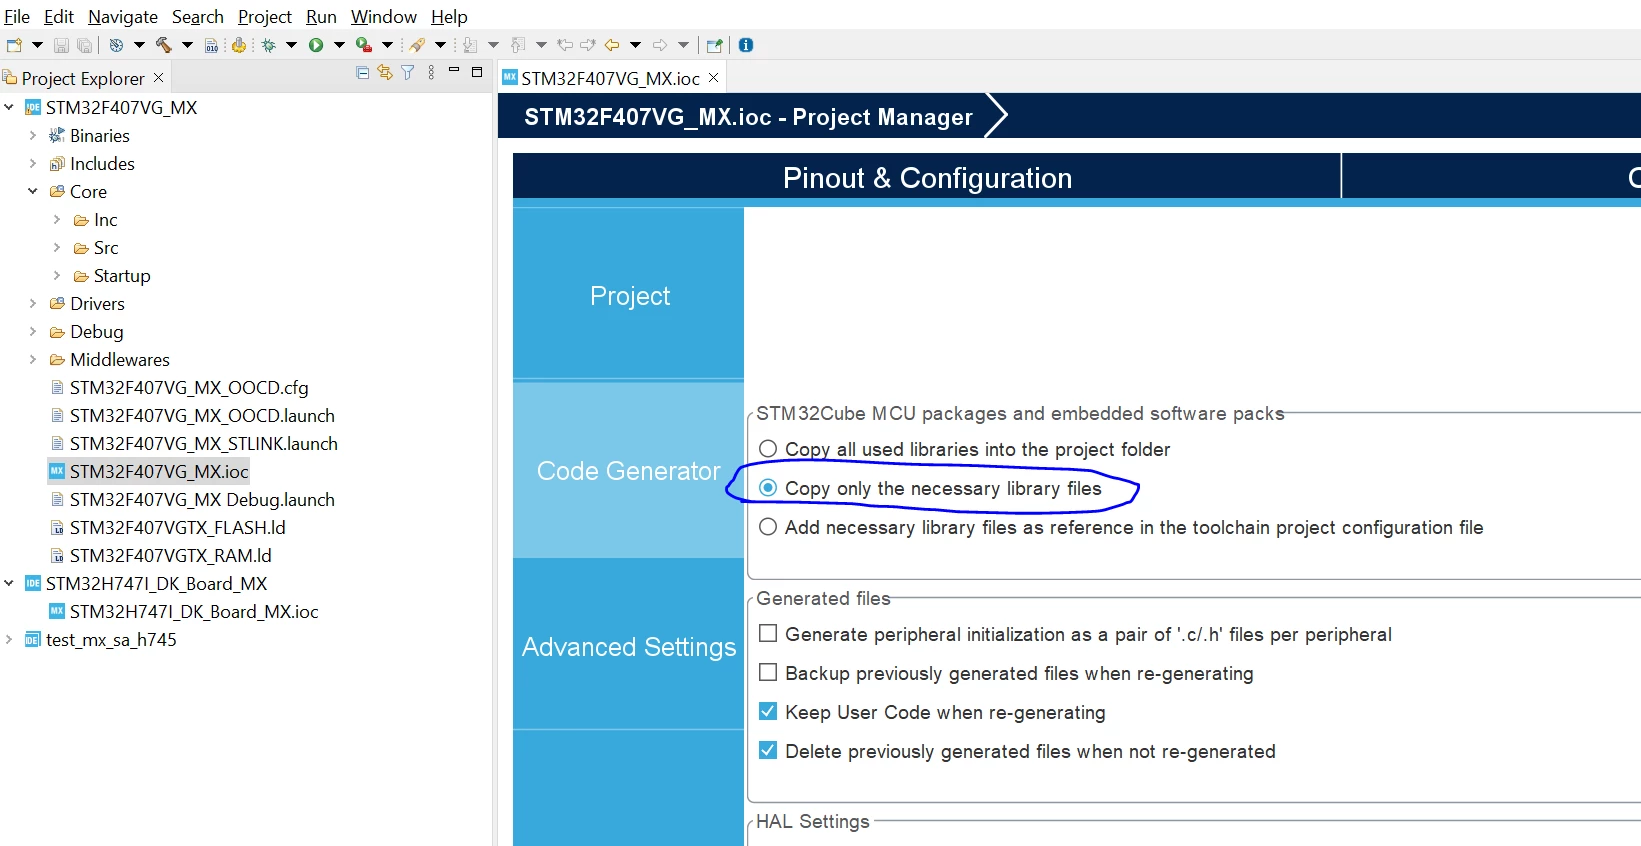Click the Previous Annotation icon
Viewport: 1641px width, 846px height.
point(518,45)
